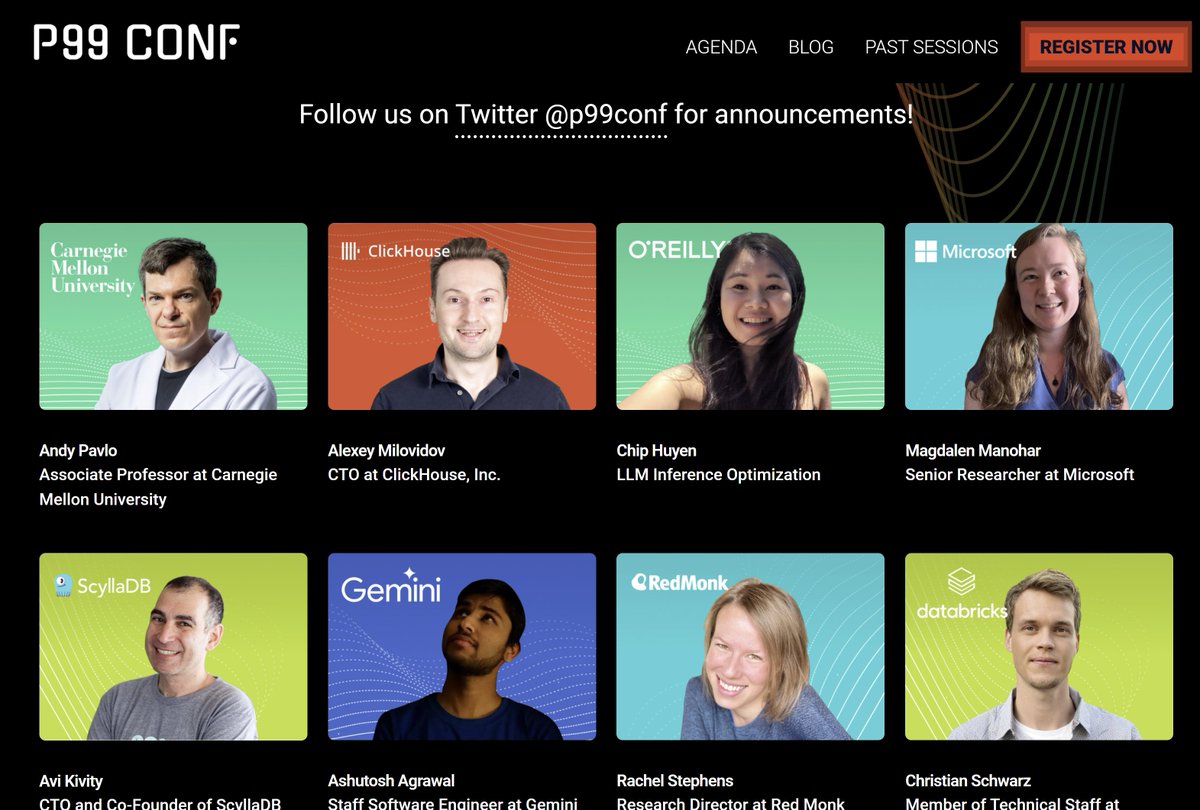Click the REGISTER NOW button
1200x810 pixels.
pyautogui.click(x=1106, y=47)
